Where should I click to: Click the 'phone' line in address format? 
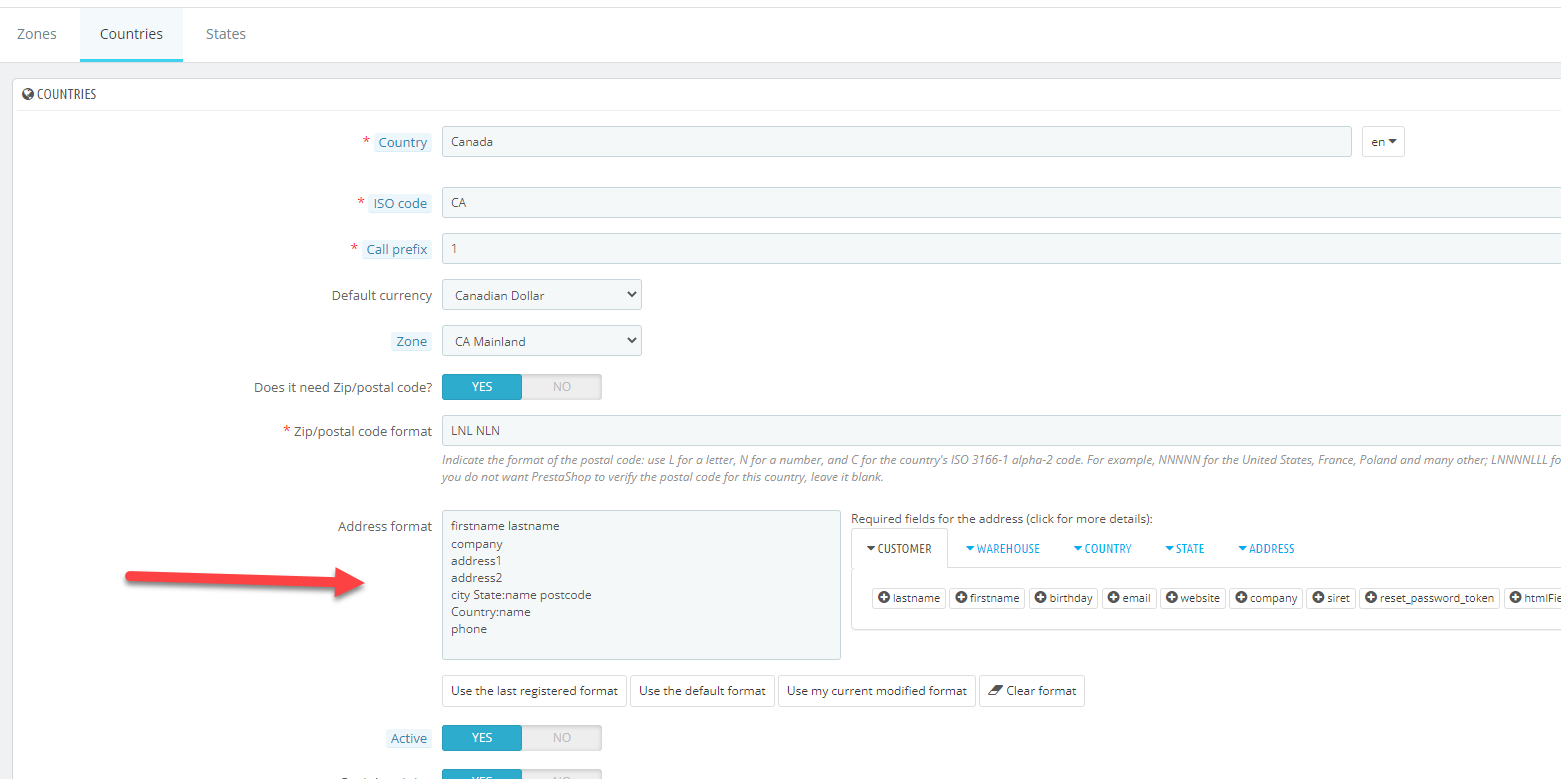[469, 629]
